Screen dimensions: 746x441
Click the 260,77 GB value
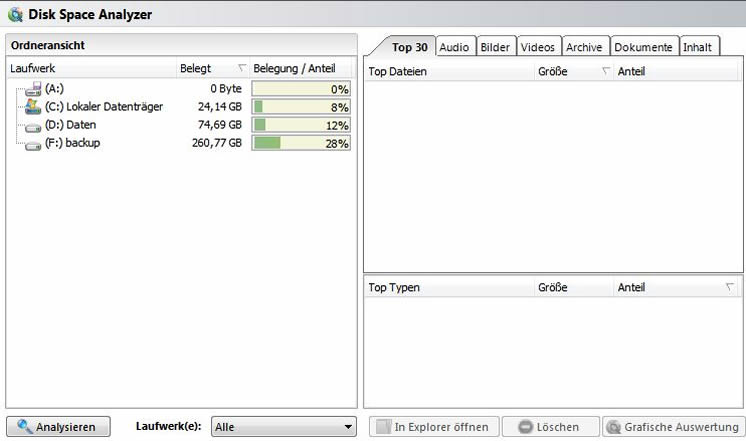tap(217, 143)
